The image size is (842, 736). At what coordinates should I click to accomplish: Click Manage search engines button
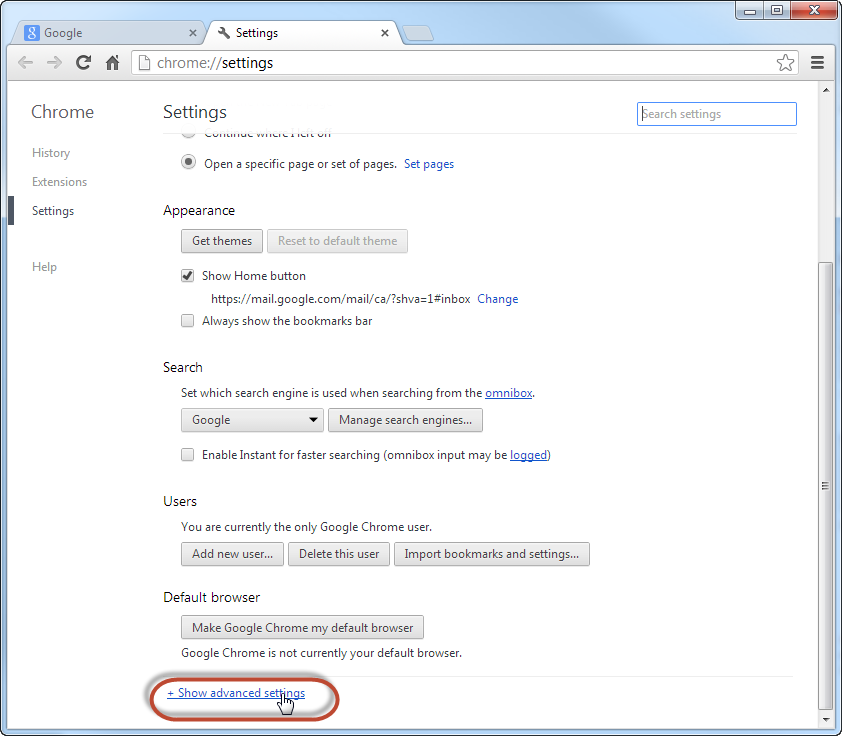pyautogui.click(x=405, y=420)
